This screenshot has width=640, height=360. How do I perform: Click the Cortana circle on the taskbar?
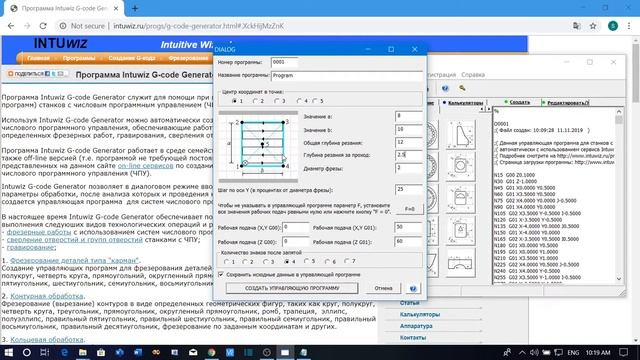(27, 352)
